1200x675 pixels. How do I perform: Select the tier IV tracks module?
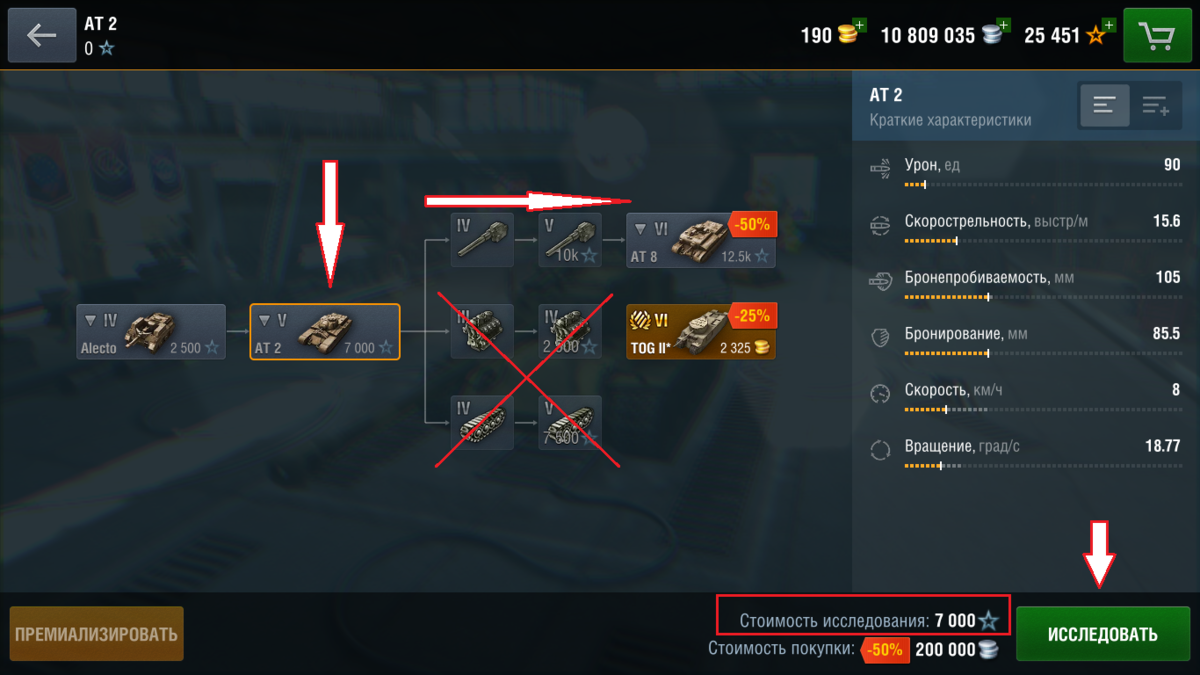[482, 423]
